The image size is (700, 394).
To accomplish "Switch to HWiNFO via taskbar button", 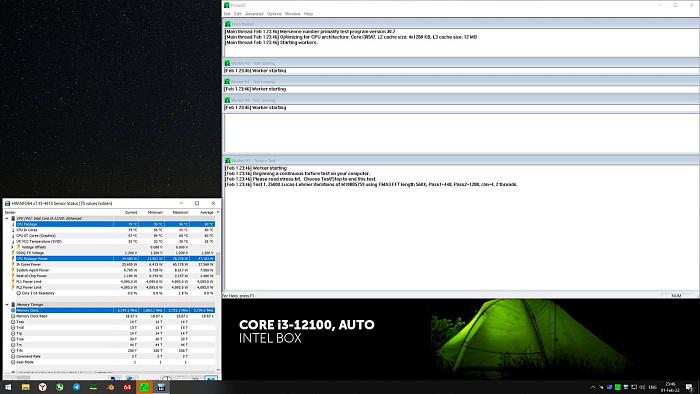I will pos(161,387).
